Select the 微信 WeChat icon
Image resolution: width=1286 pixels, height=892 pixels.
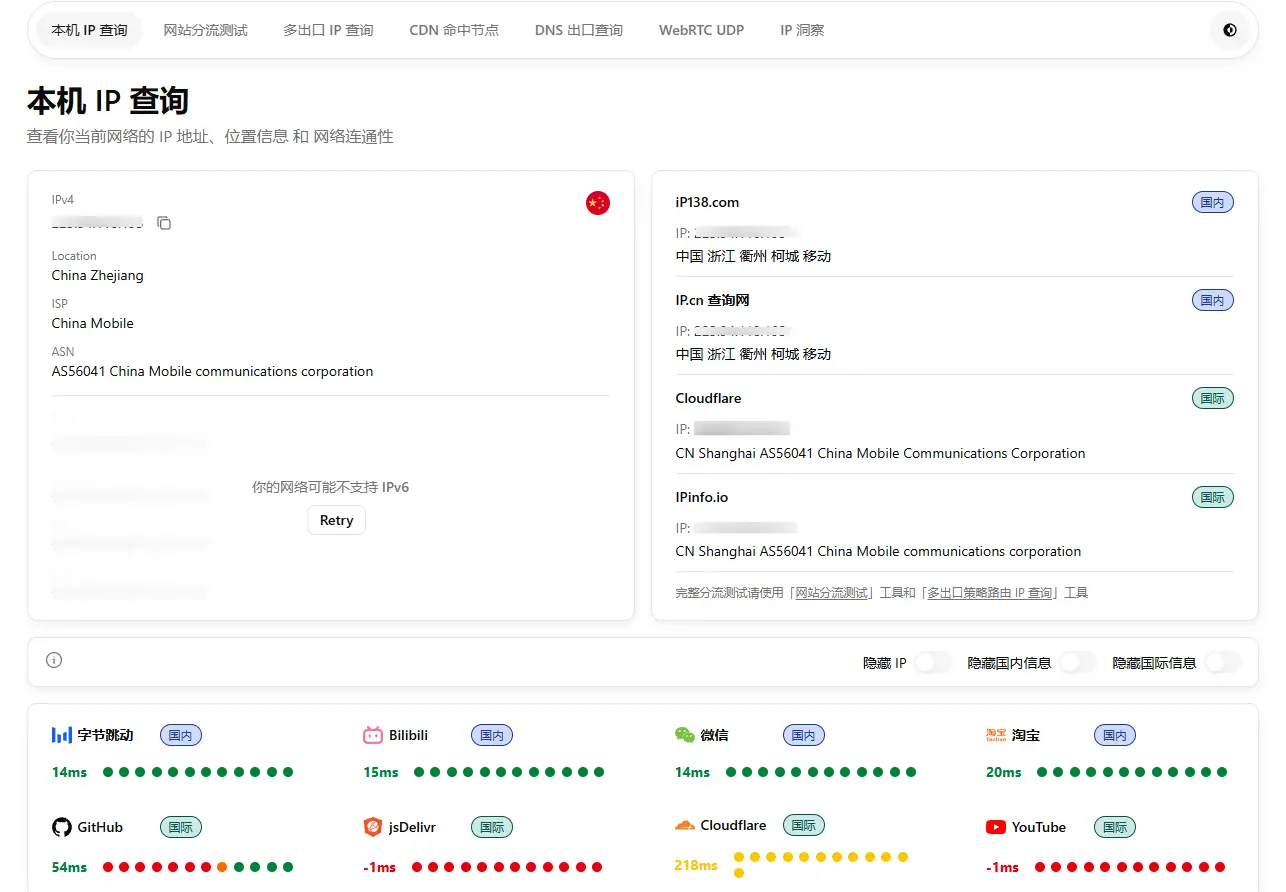coord(685,734)
